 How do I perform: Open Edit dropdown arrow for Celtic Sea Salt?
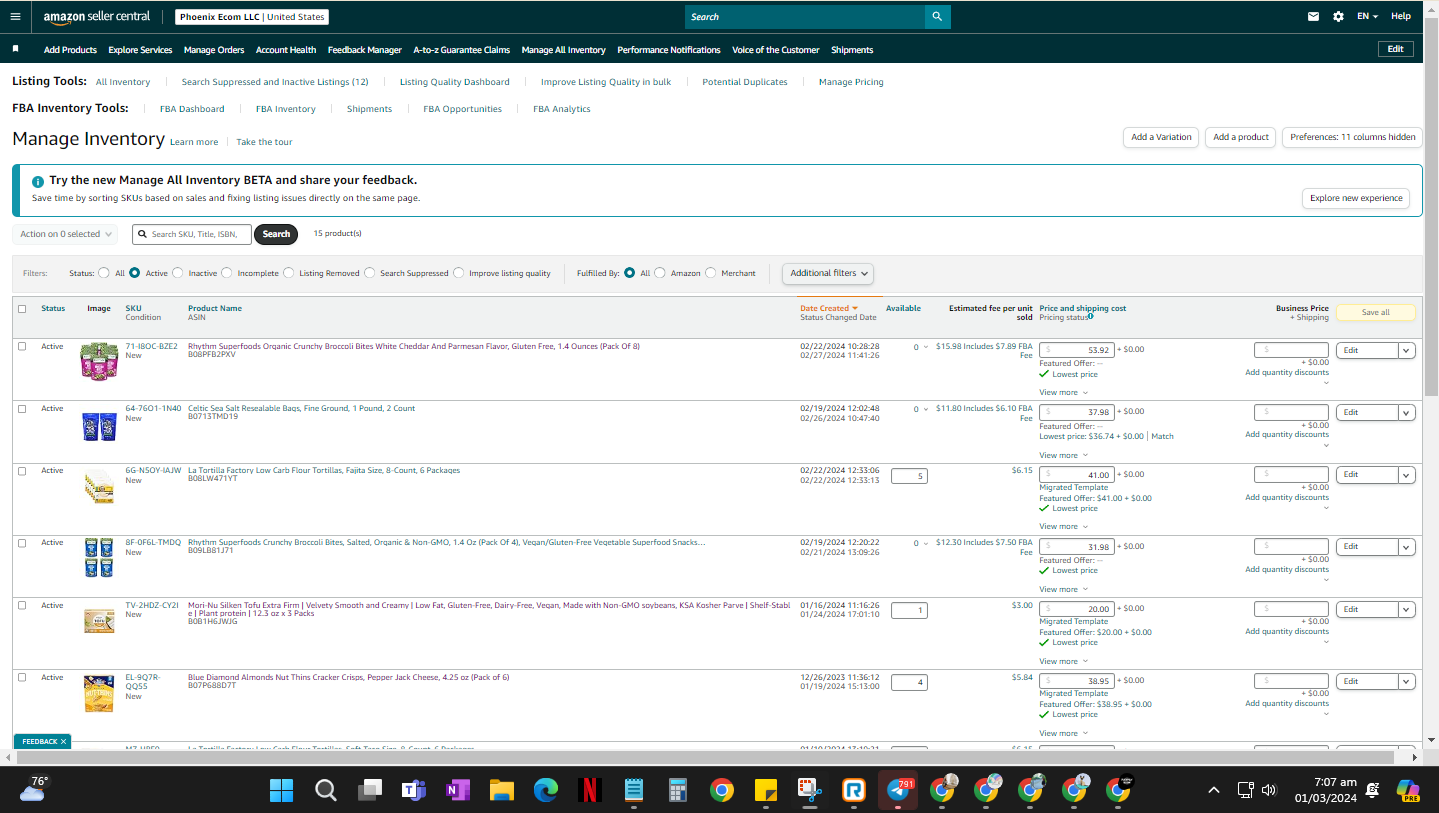coord(1407,412)
